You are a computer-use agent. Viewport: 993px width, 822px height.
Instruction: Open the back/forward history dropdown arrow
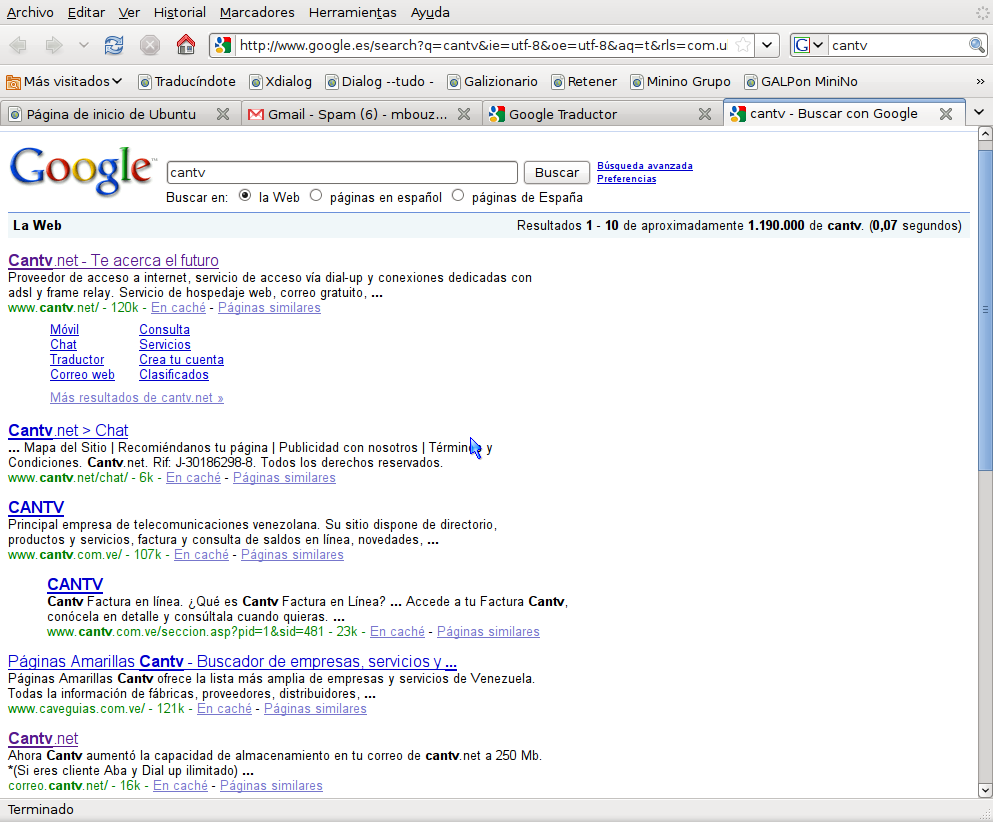tap(83, 45)
